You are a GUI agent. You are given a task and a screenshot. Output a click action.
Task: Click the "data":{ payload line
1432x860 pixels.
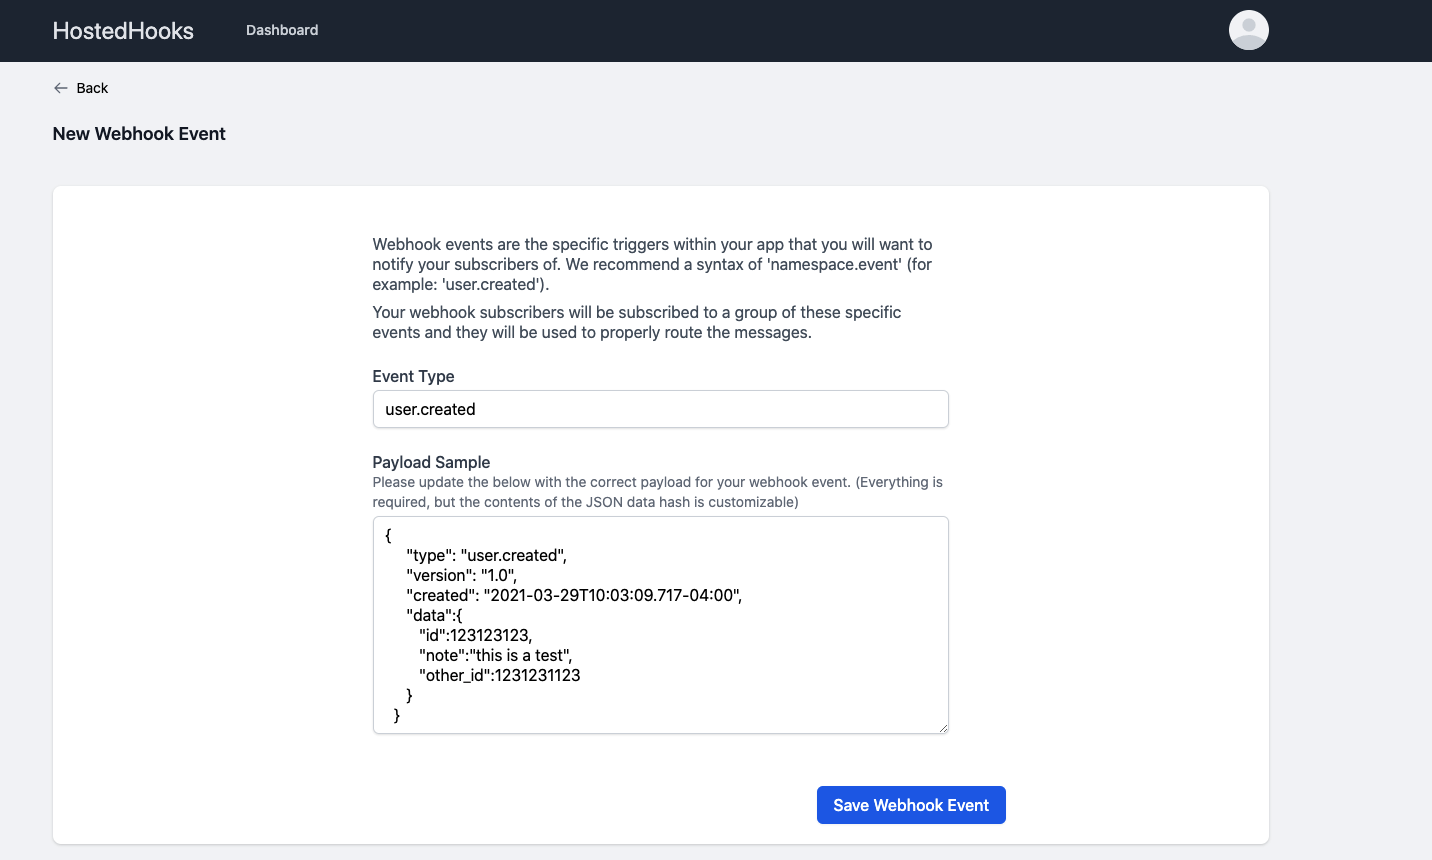pyautogui.click(x=434, y=615)
